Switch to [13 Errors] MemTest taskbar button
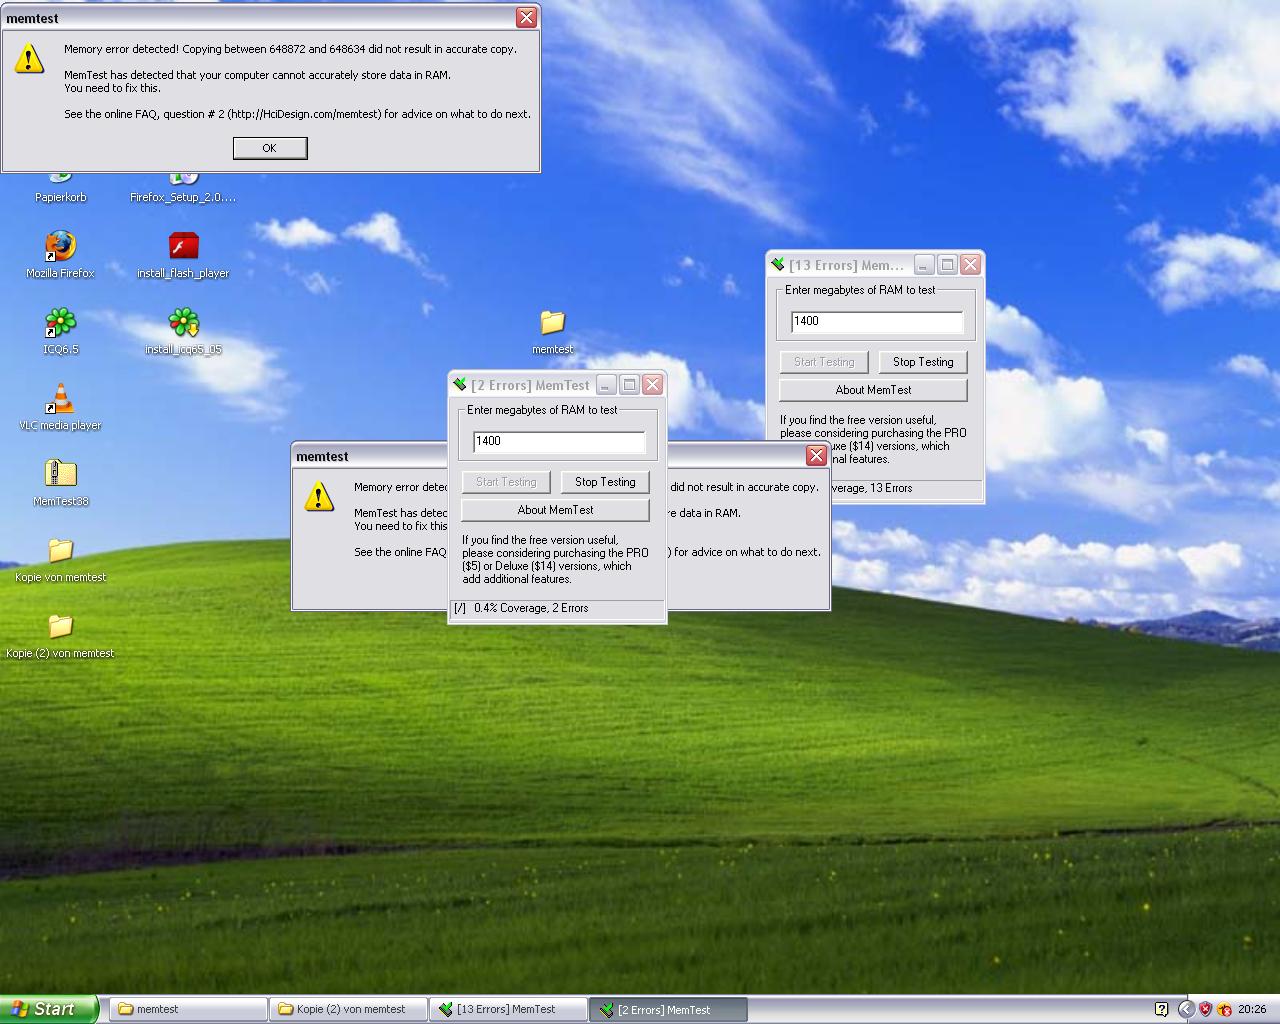 pyautogui.click(x=510, y=1009)
